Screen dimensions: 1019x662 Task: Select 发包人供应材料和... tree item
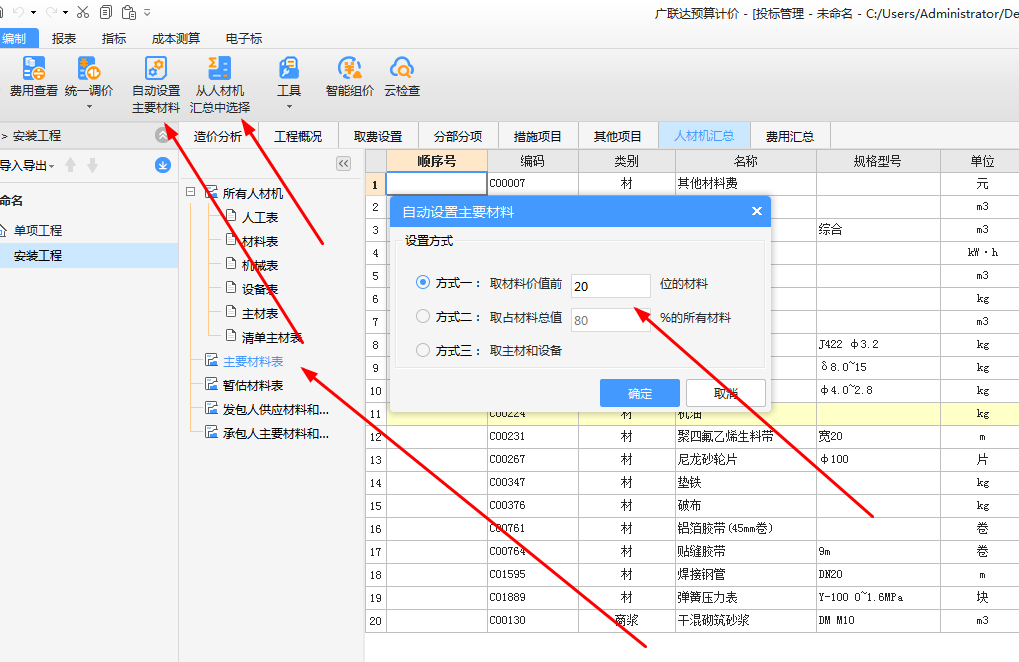pos(276,409)
